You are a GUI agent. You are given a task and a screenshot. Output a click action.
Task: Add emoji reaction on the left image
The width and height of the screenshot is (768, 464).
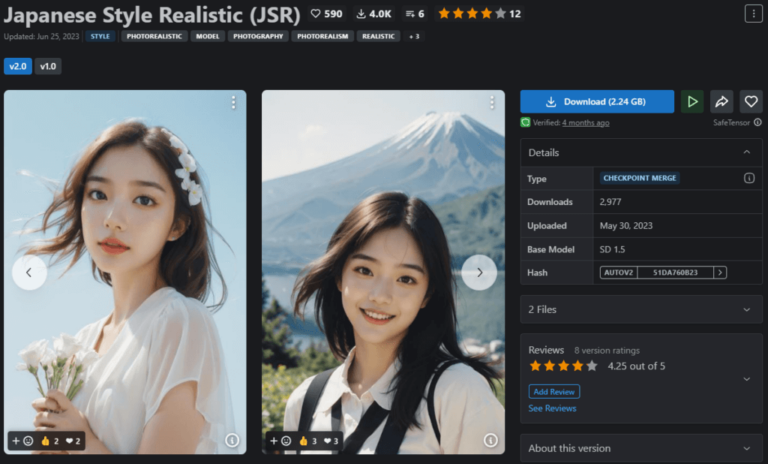coord(21,440)
